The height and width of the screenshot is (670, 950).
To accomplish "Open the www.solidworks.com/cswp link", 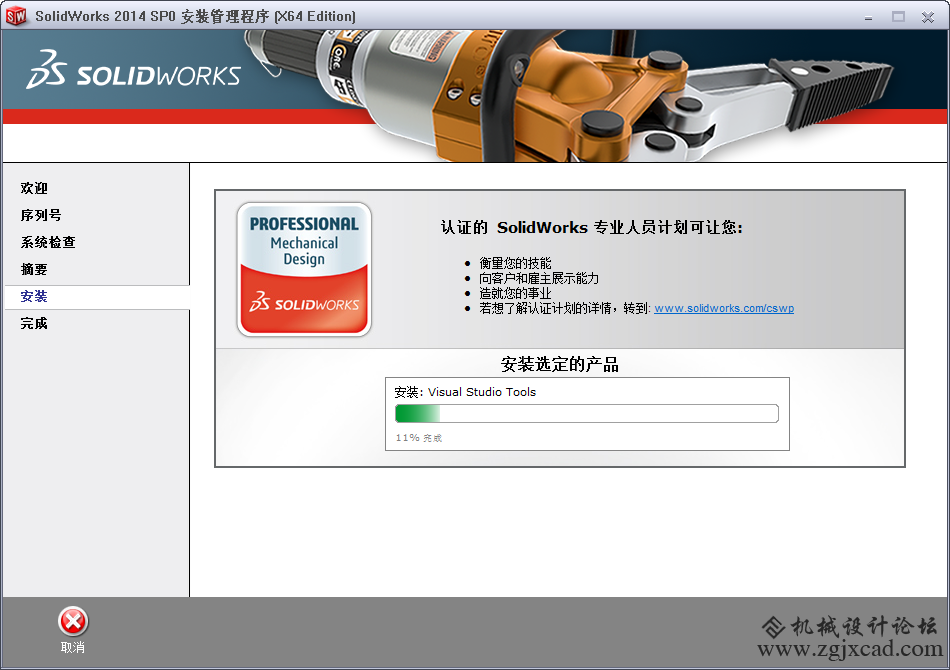I will pyautogui.click(x=724, y=308).
